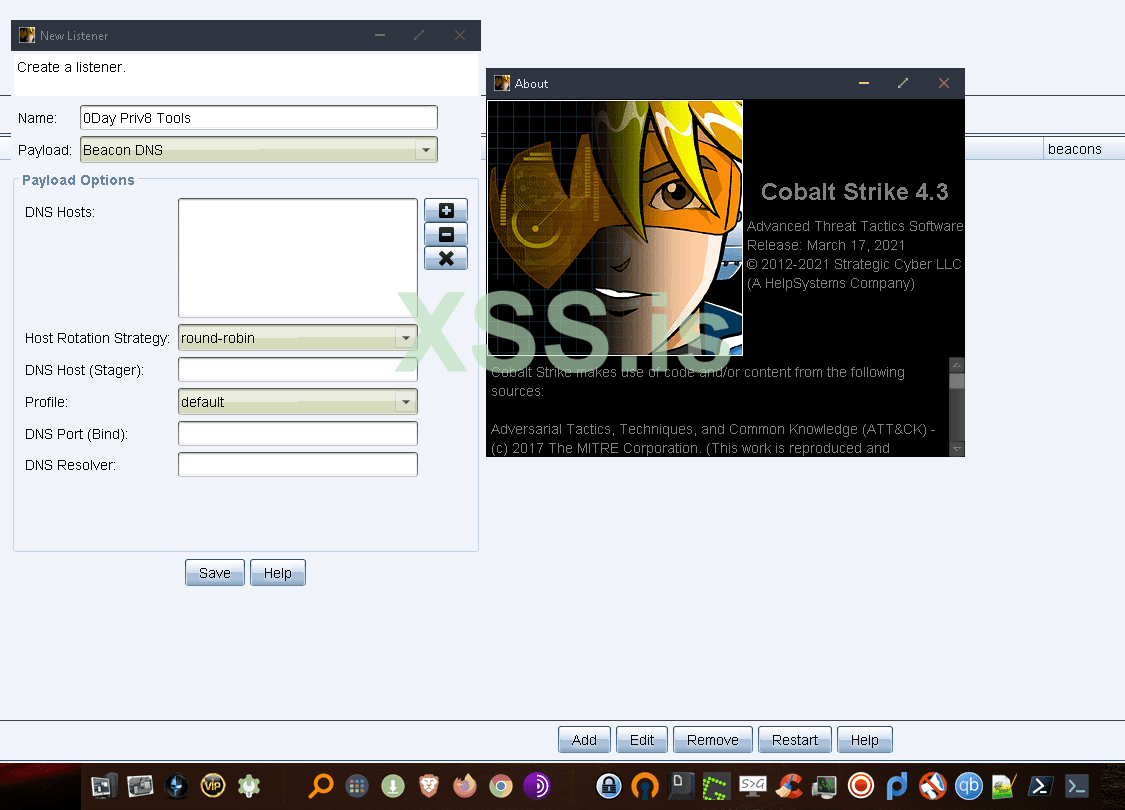The image size is (1125, 810).
Task: Click the X icon to clear DNS hosts
Action: [x=446, y=258]
